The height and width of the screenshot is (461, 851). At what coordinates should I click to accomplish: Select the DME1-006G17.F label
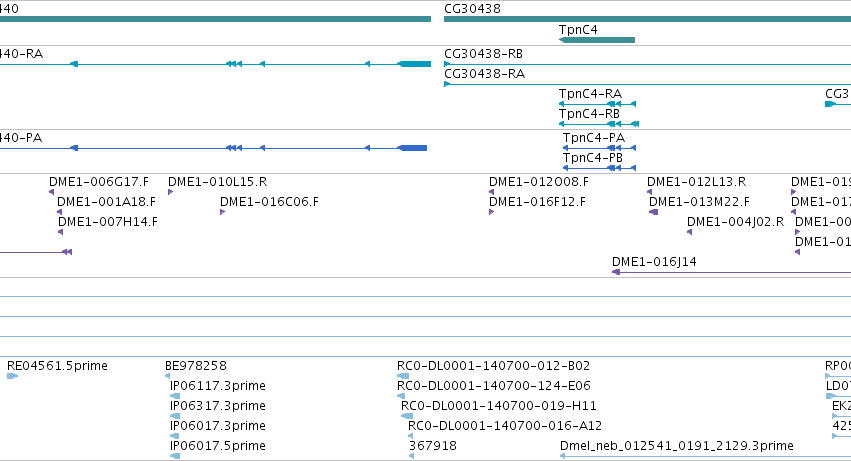(99, 182)
